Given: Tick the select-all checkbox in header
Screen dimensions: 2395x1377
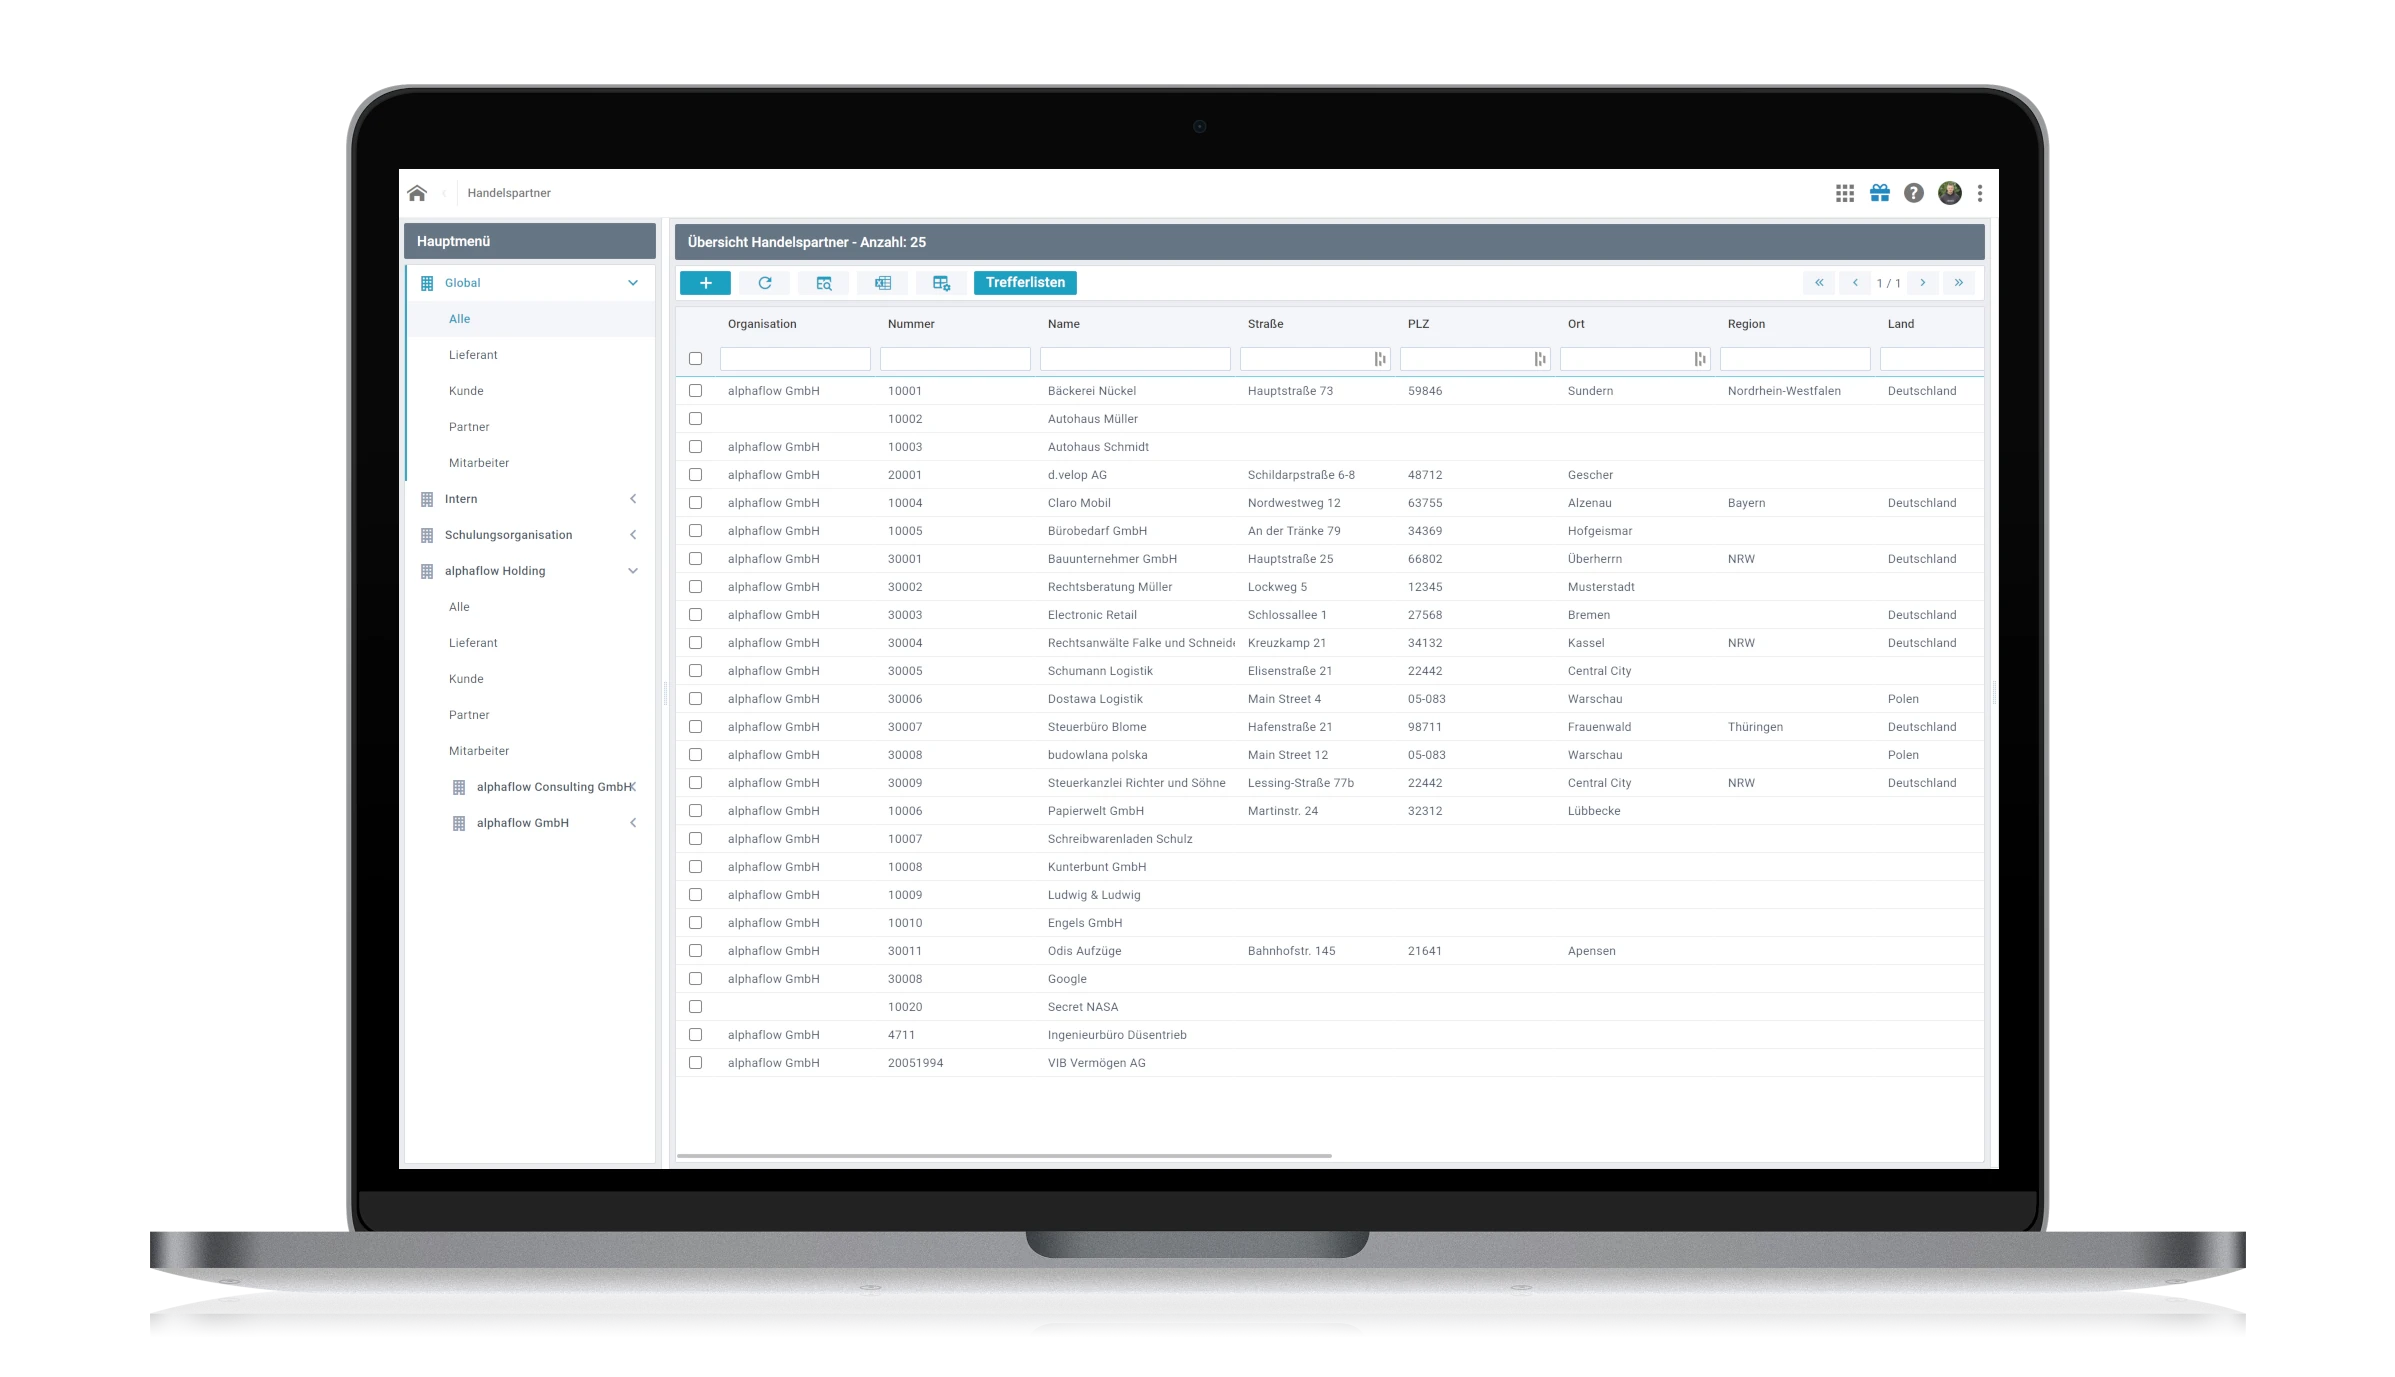Looking at the screenshot, I should pos(696,359).
